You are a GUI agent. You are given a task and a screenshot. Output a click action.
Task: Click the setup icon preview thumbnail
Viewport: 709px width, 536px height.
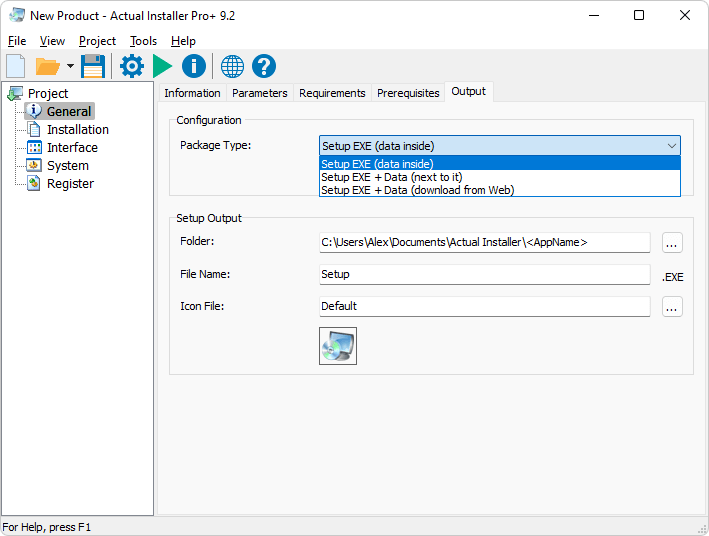pyautogui.click(x=338, y=346)
